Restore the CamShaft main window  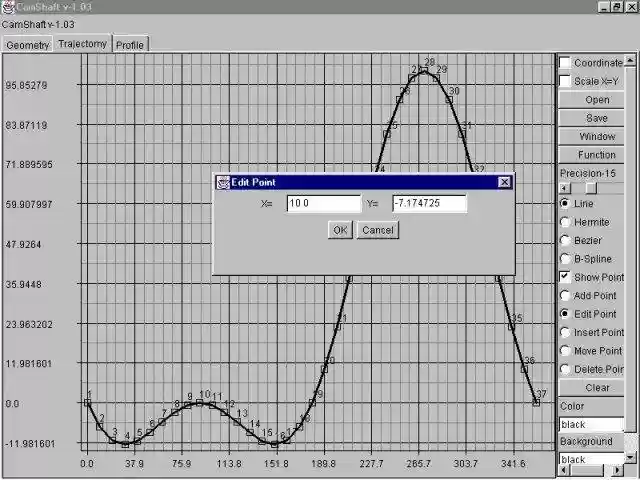click(618, 7)
